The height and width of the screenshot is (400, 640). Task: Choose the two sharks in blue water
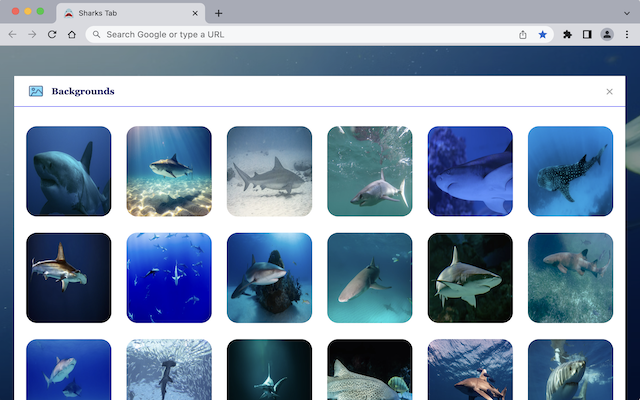point(69,370)
